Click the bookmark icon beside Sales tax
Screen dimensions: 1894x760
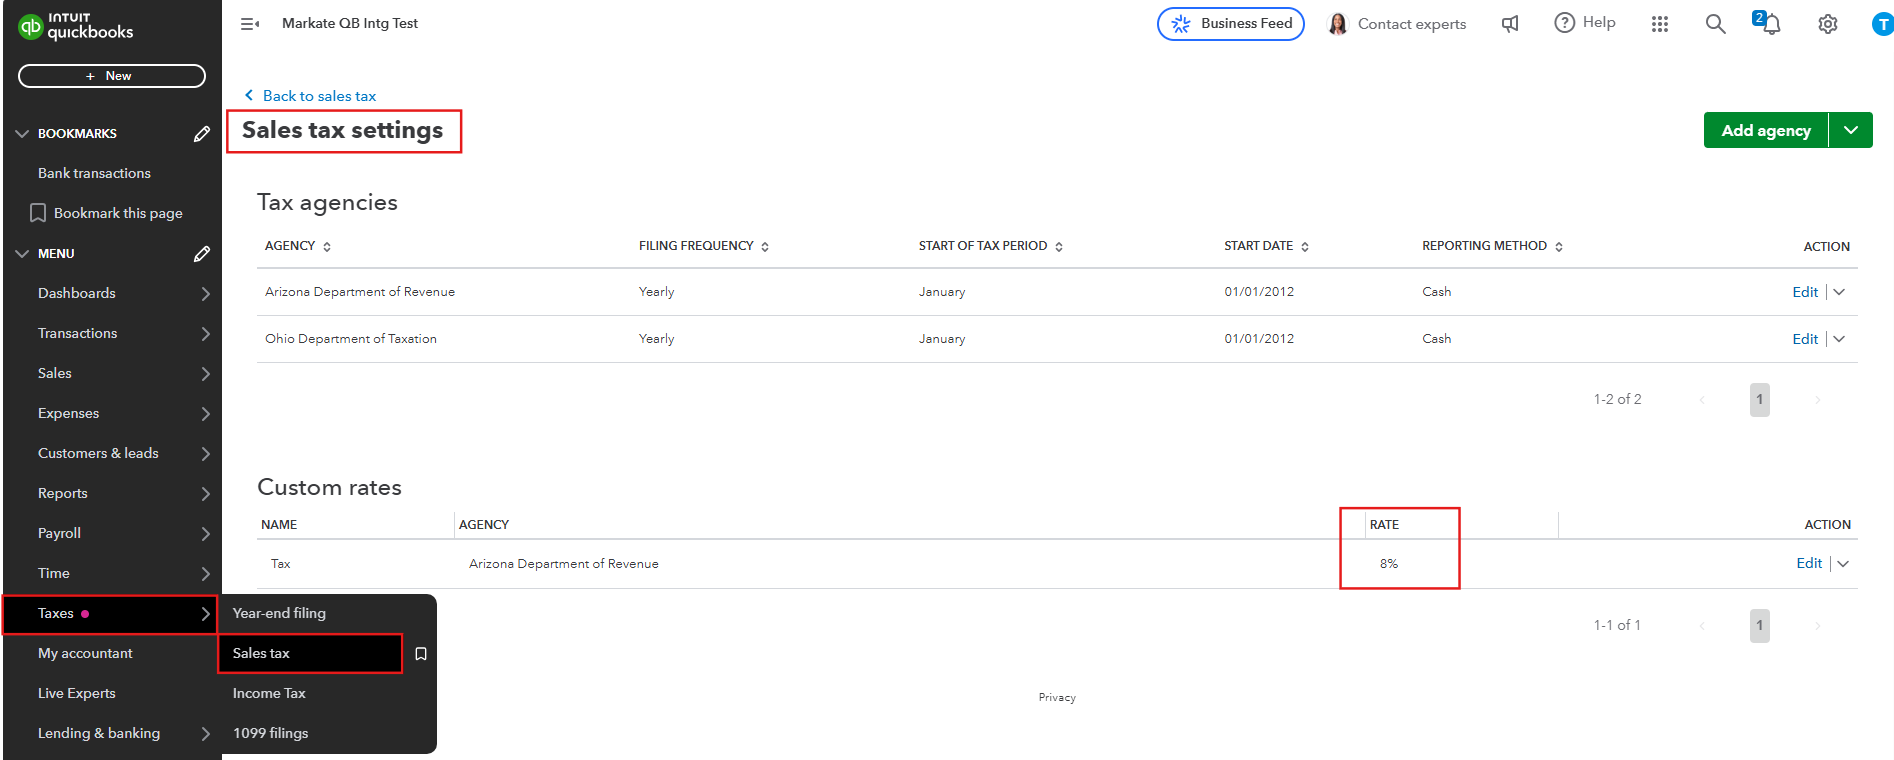tap(421, 653)
